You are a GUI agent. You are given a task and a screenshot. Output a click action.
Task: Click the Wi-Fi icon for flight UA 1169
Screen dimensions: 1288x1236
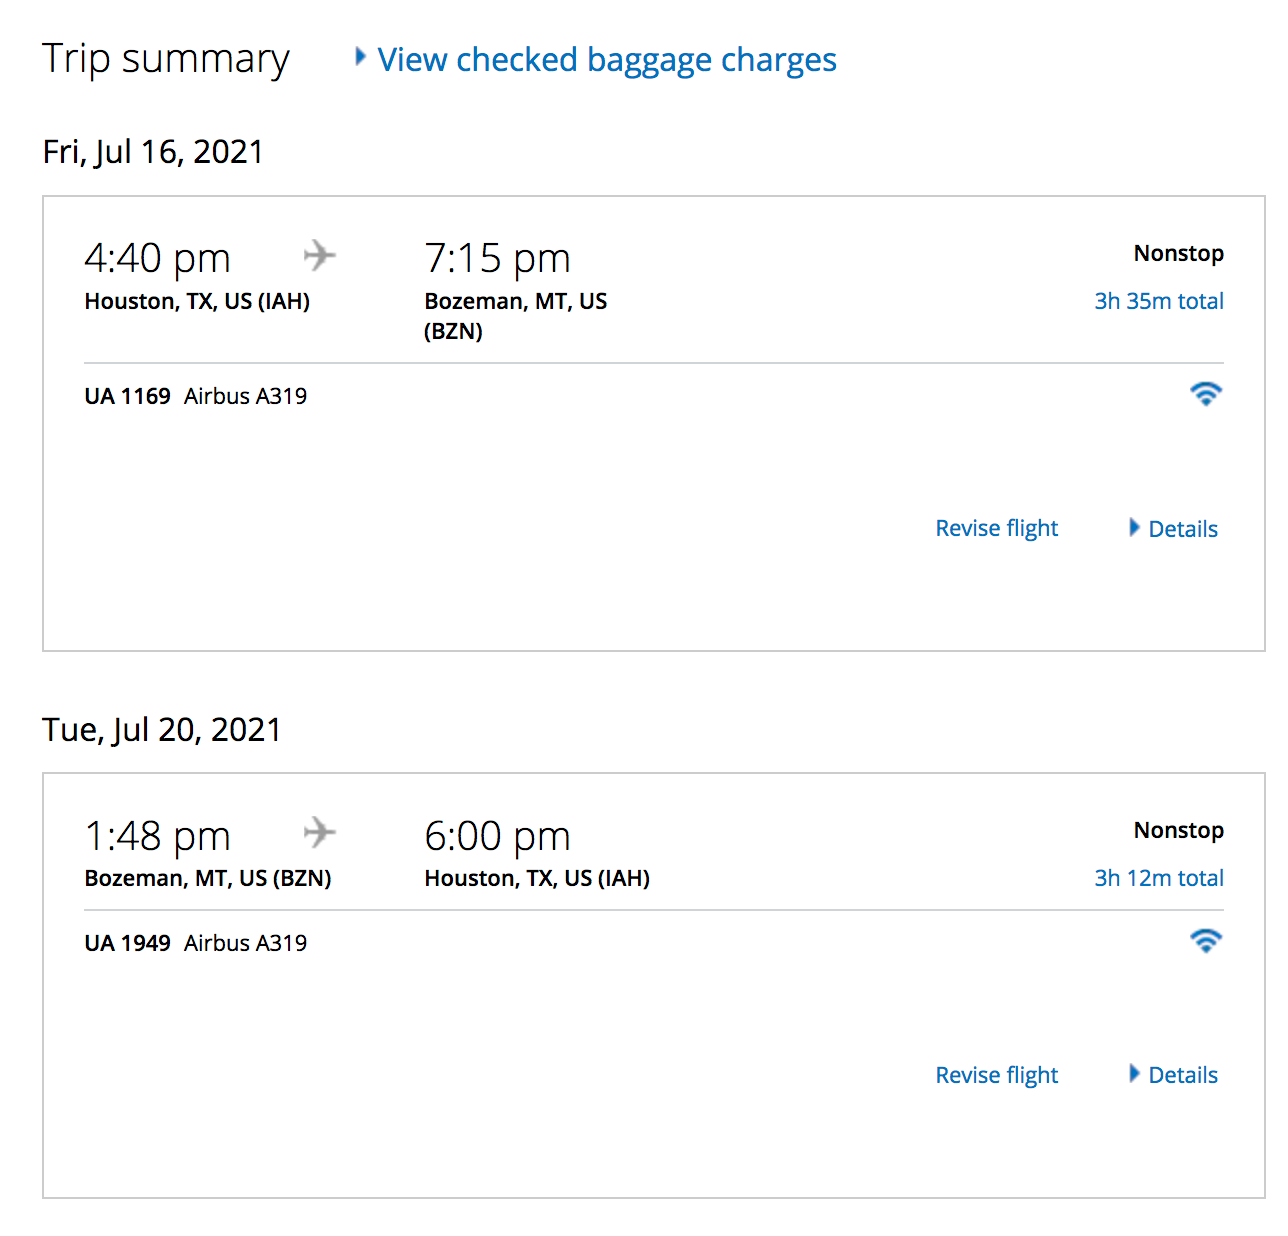pyautogui.click(x=1206, y=394)
